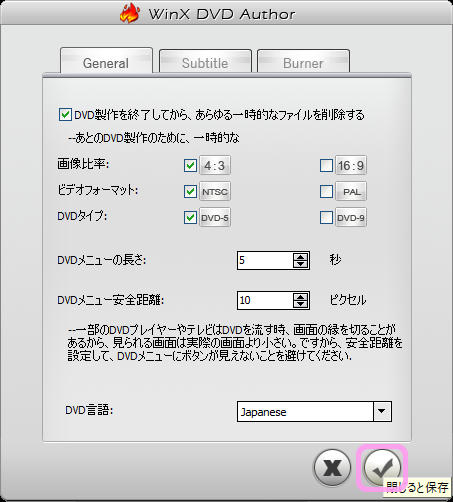Image resolution: width=453 pixels, height=502 pixels.
Task: Click the DVDメニュー安全距離 label
Action: coord(110,300)
